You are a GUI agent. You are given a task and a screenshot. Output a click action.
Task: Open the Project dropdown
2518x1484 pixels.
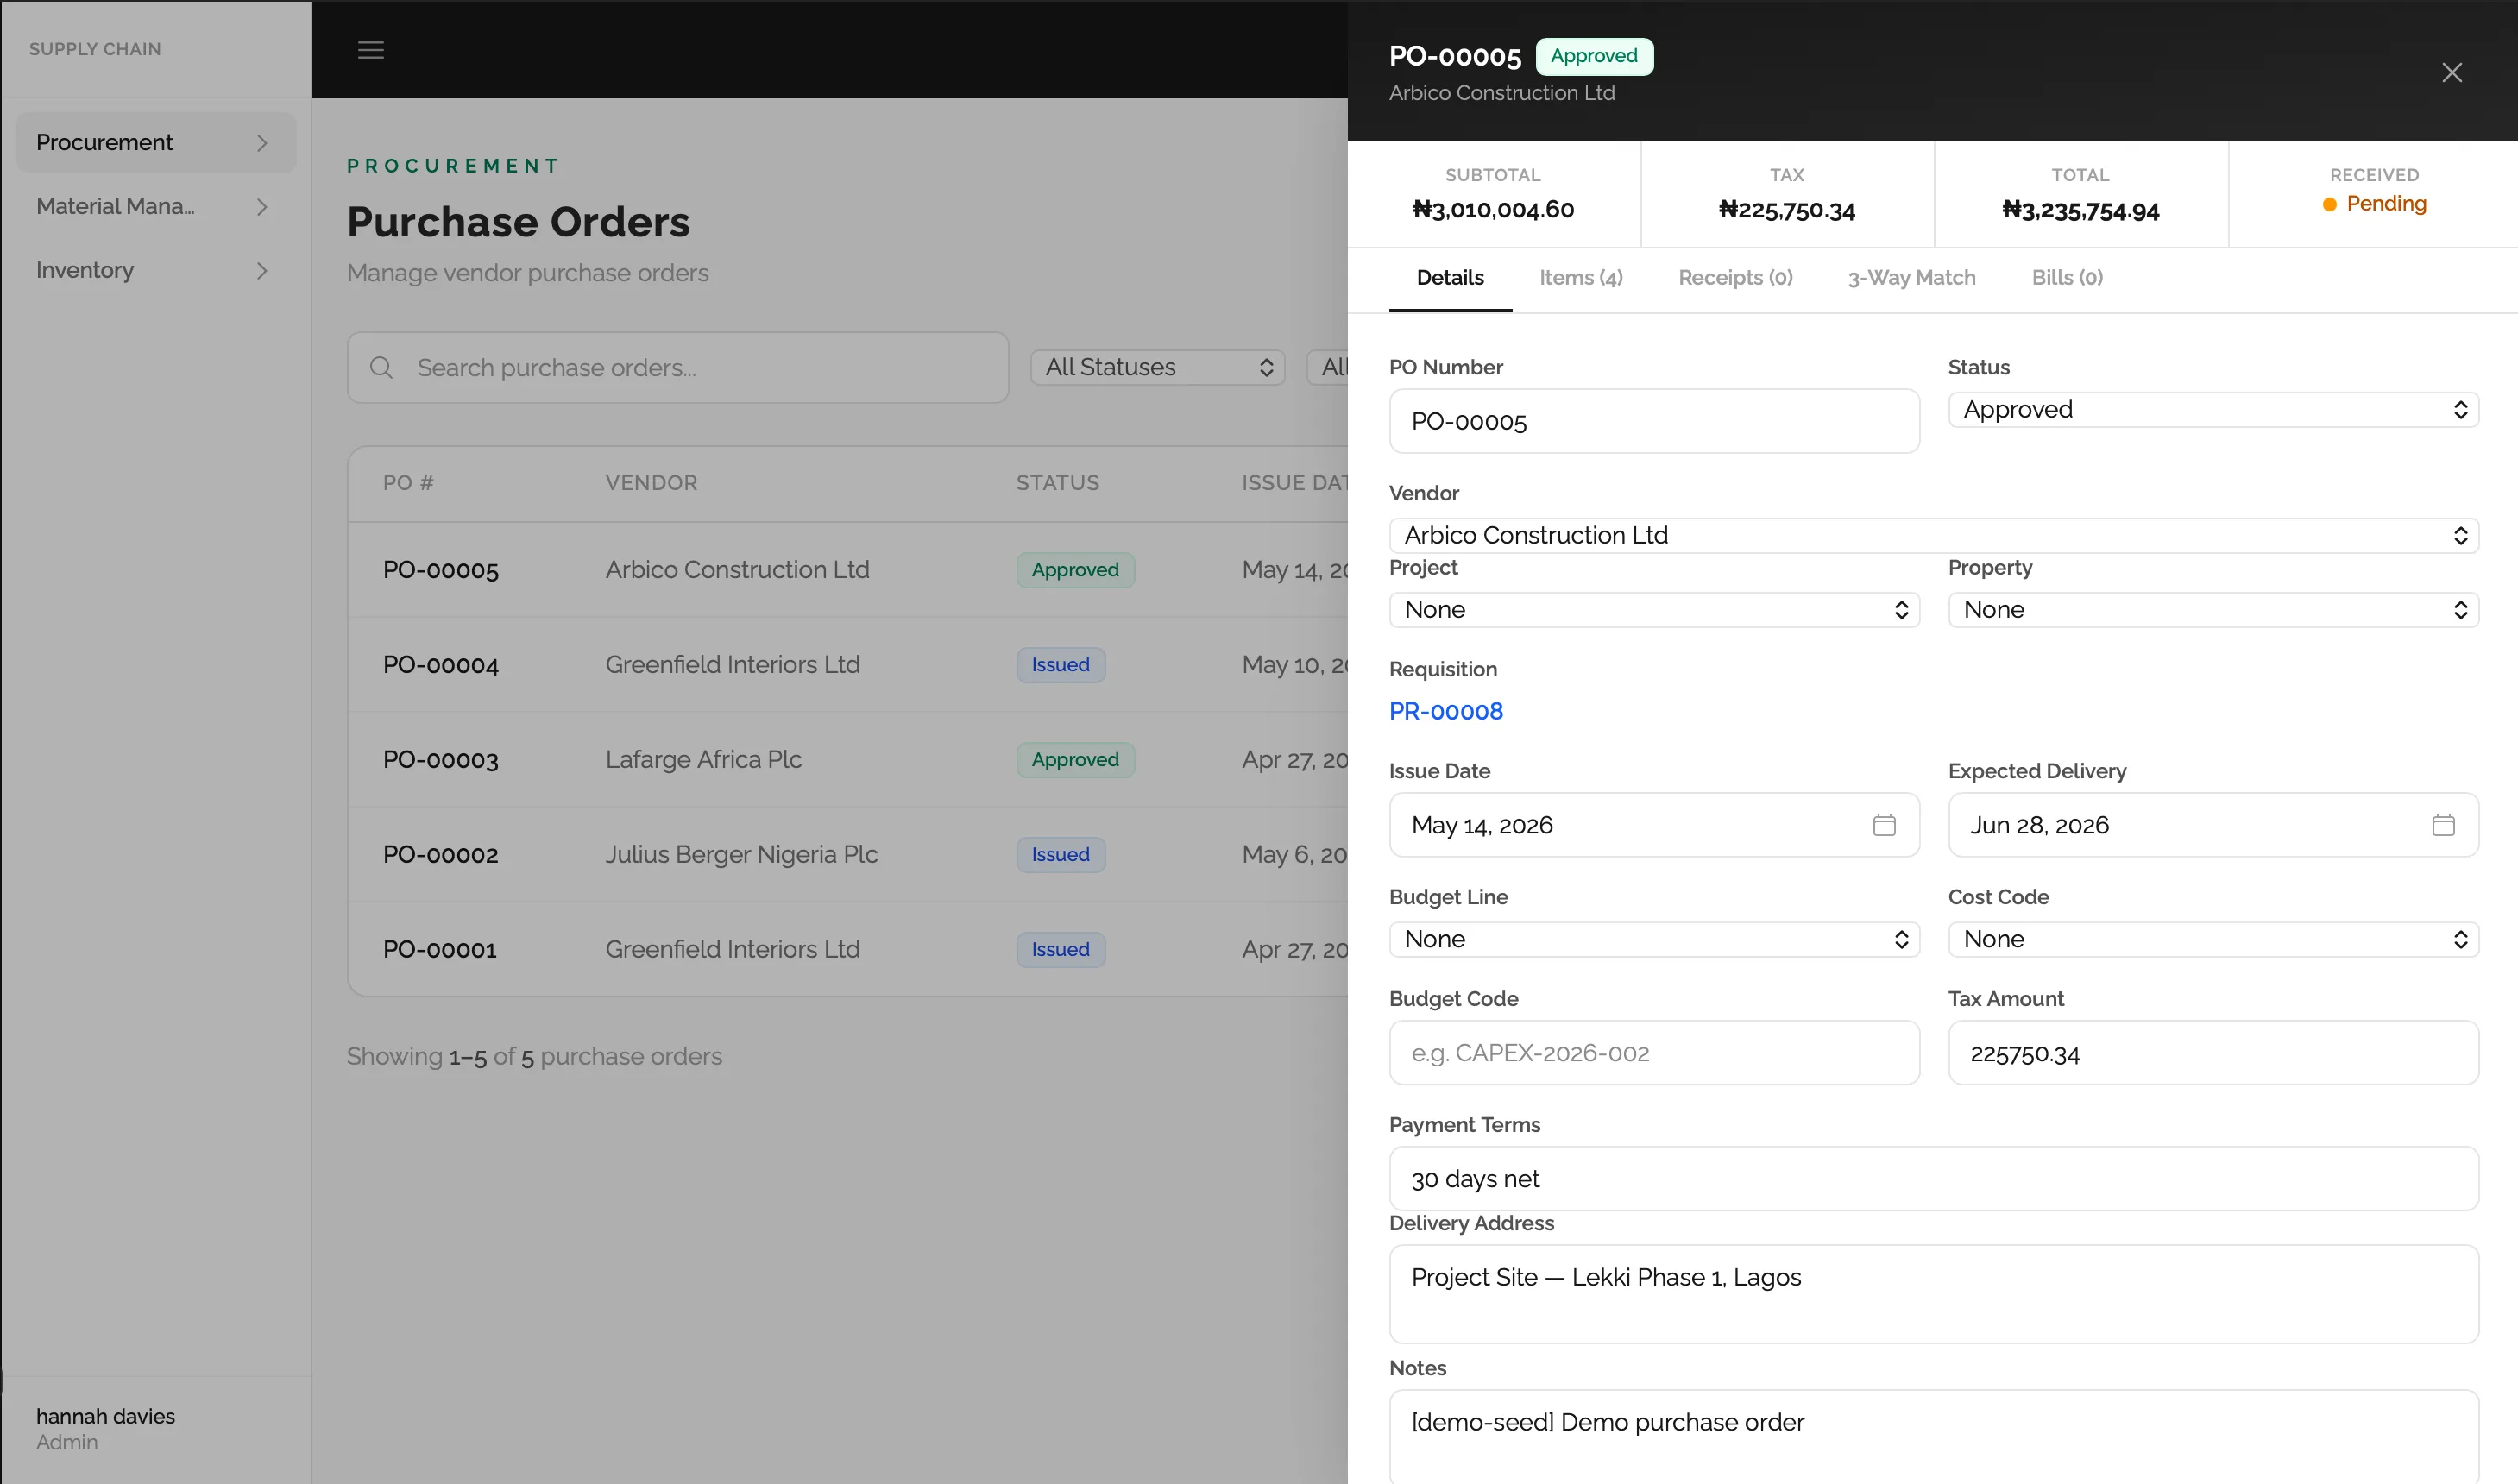(x=1654, y=609)
